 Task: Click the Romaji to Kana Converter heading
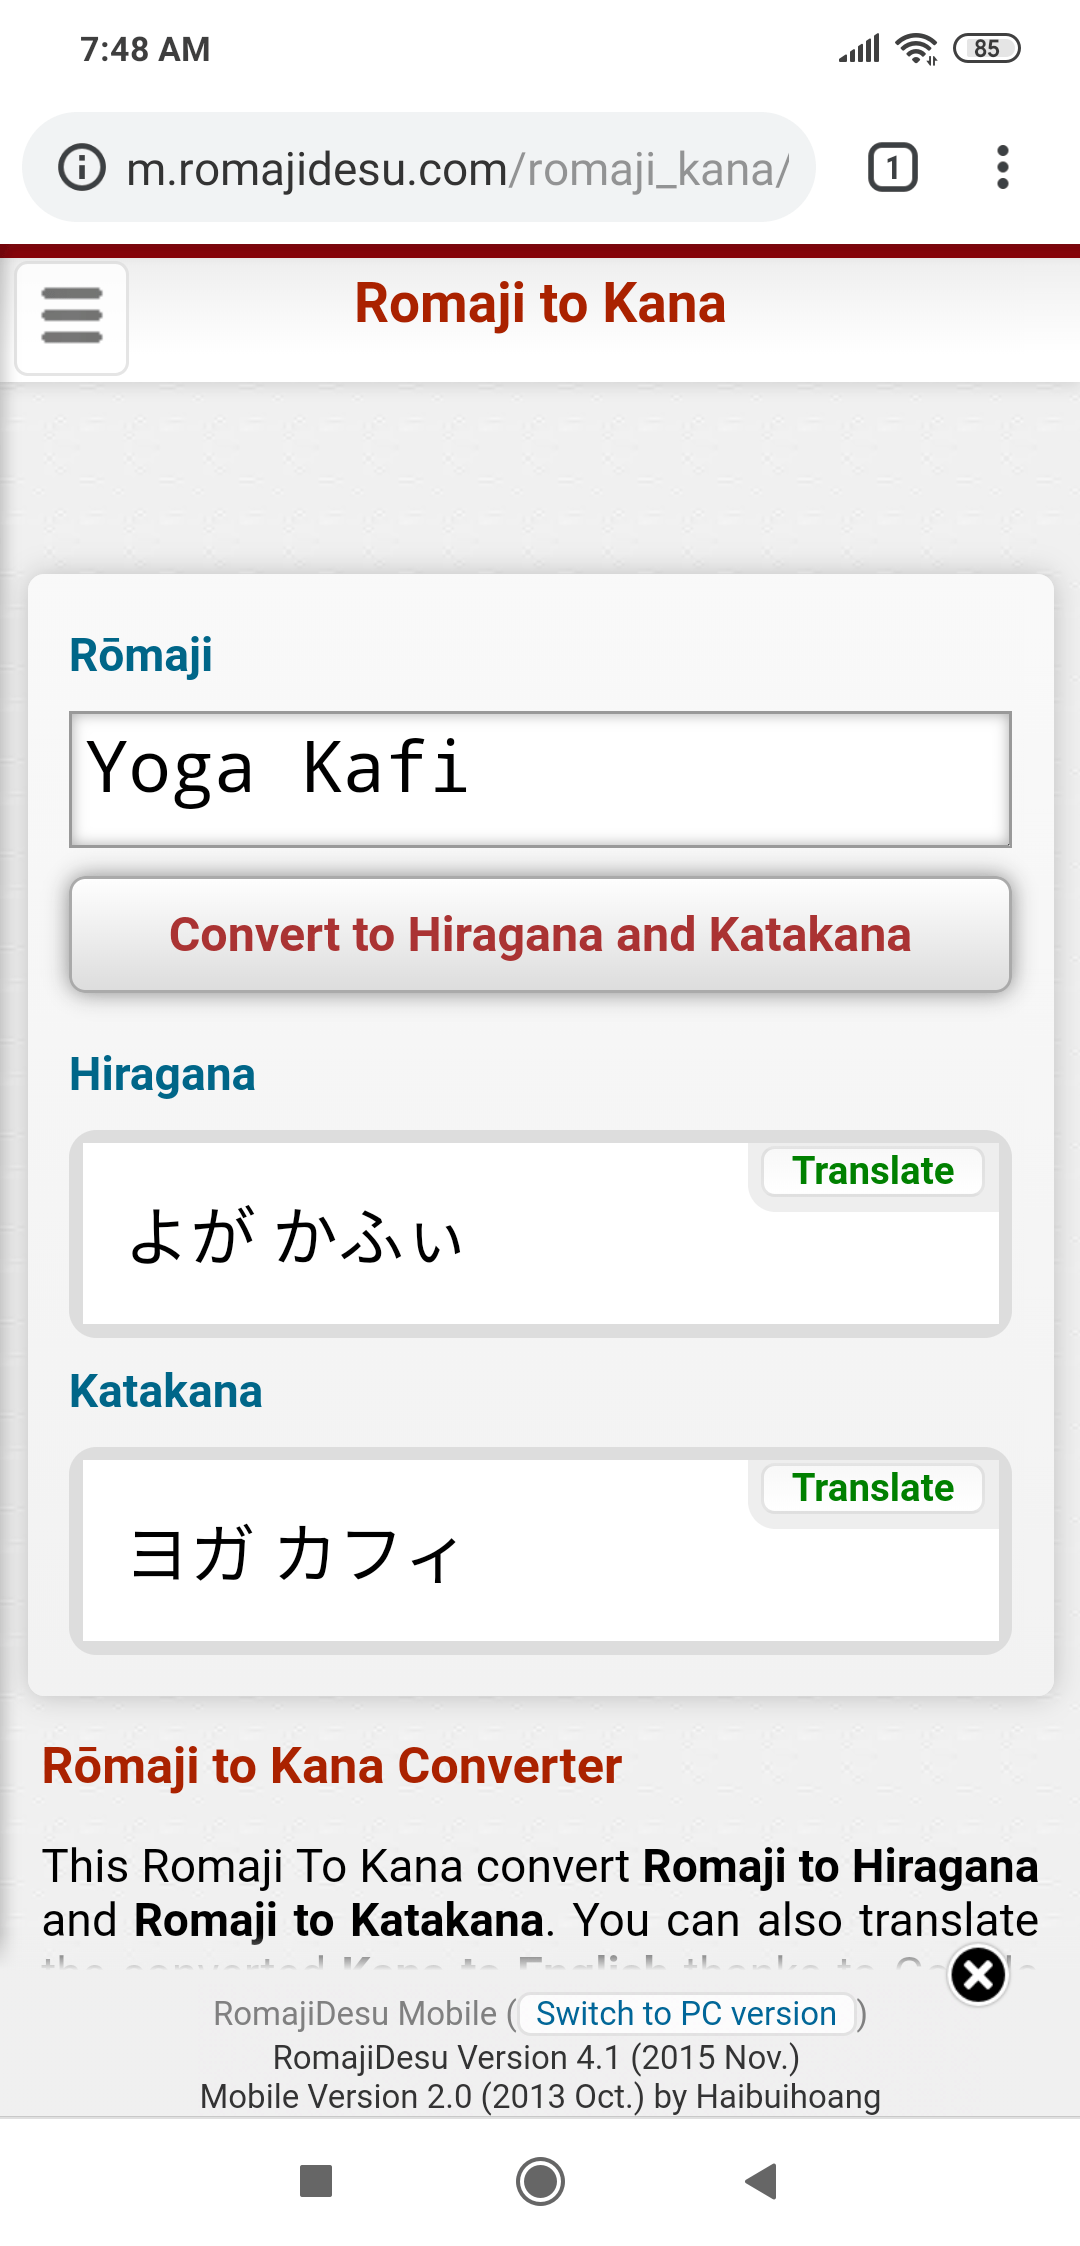(x=330, y=1765)
